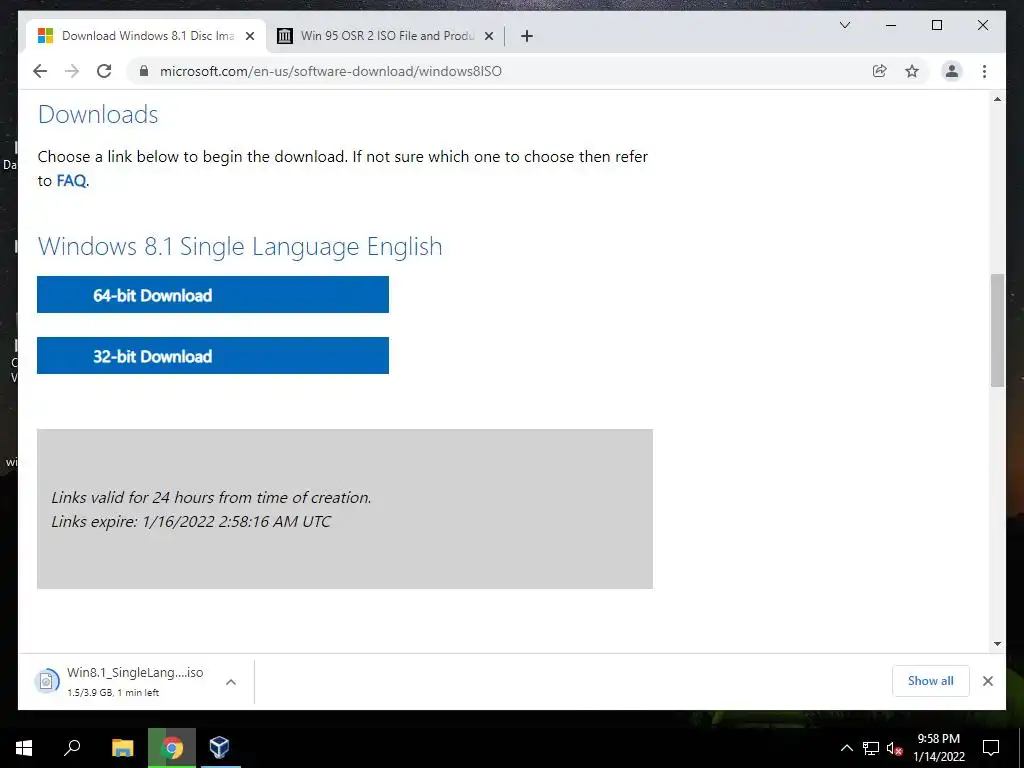Click the Downloads heading
This screenshot has width=1024, height=768.
[x=98, y=114]
